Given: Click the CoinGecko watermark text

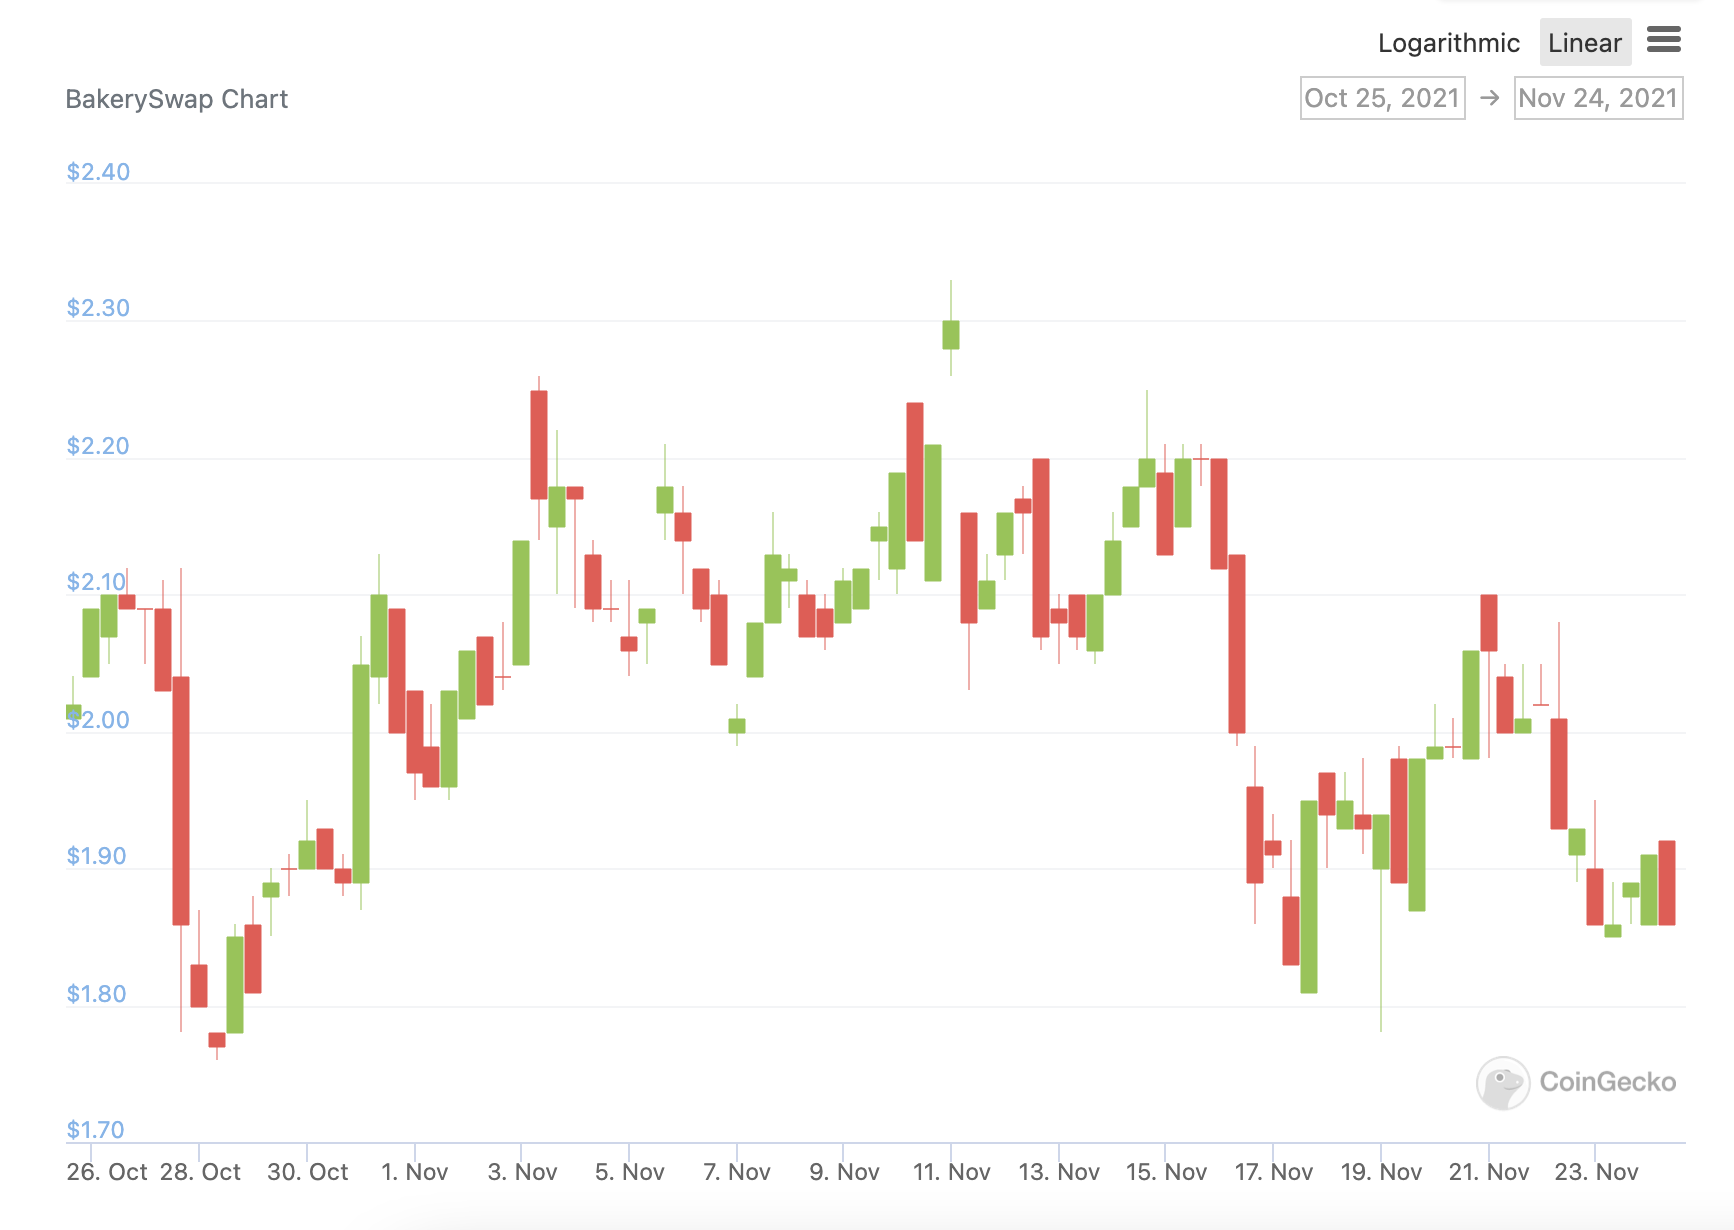Looking at the screenshot, I should 1607,1082.
